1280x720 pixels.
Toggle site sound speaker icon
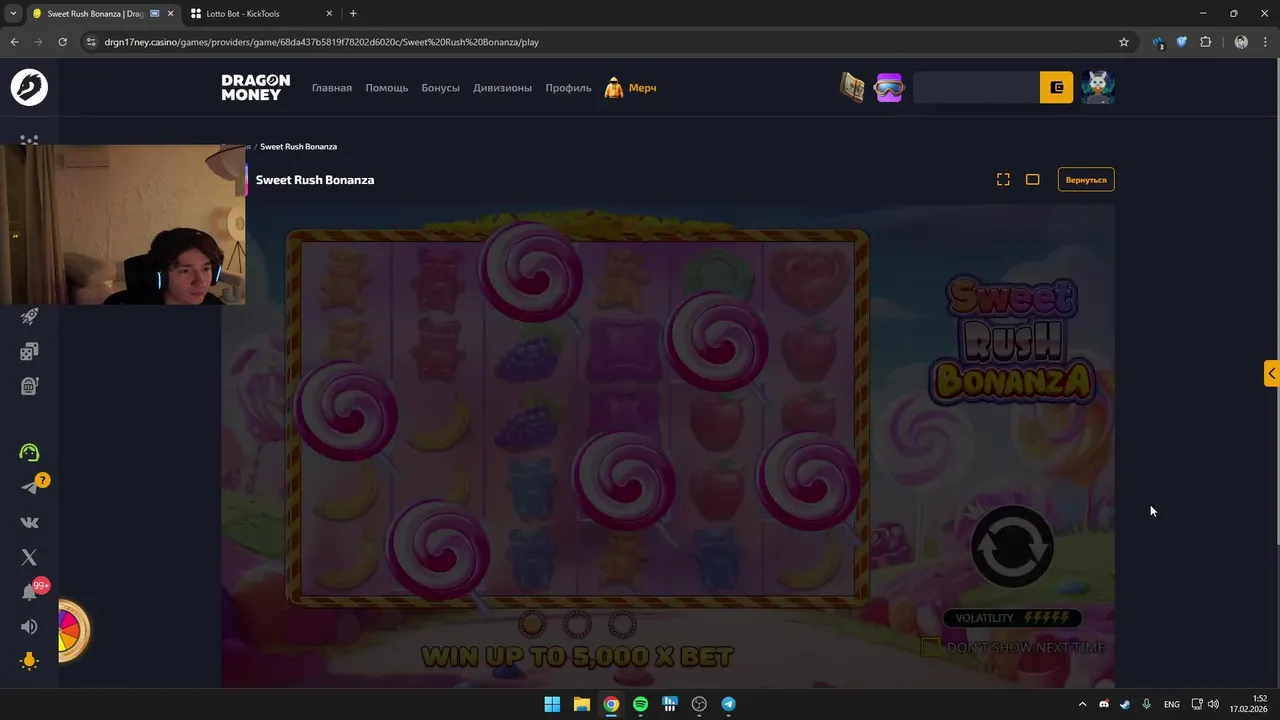tap(29, 627)
